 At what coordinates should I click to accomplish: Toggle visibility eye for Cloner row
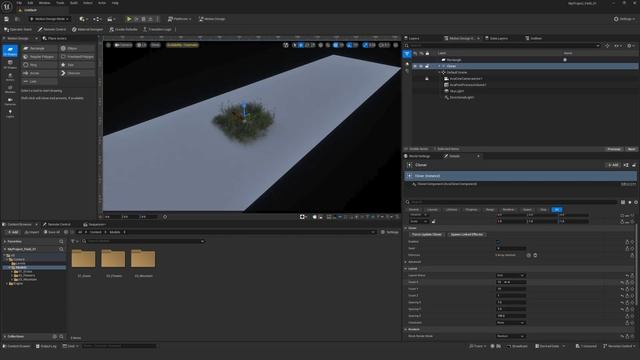tap(415, 66)
